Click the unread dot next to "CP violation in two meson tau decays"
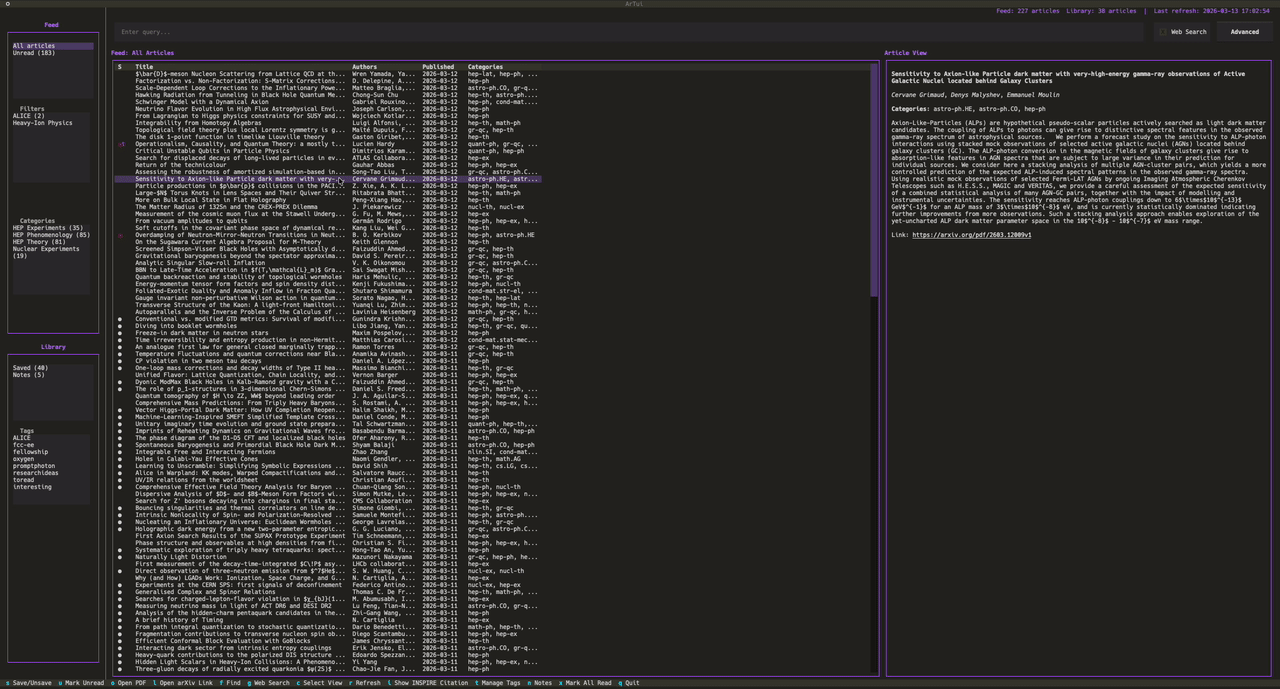The width and height of the screenshot is (1280, 689). tap(120, 361)
